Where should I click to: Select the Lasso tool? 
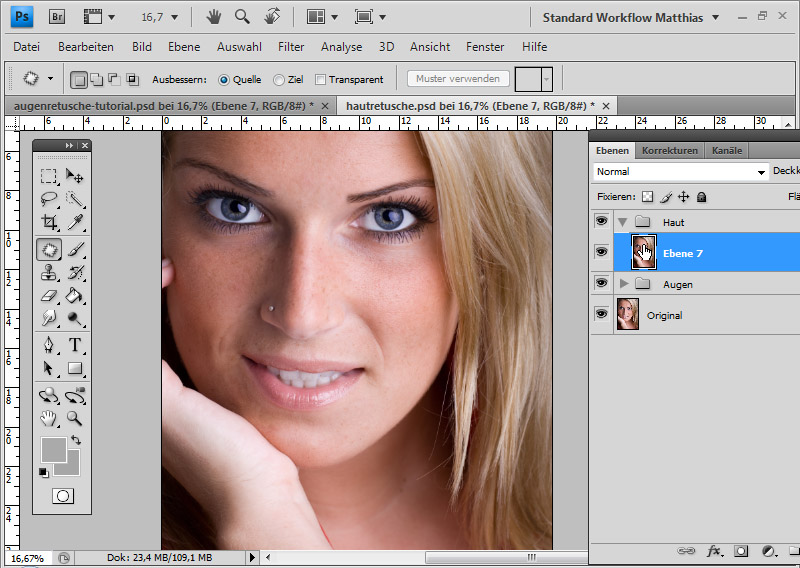[49, 198]
